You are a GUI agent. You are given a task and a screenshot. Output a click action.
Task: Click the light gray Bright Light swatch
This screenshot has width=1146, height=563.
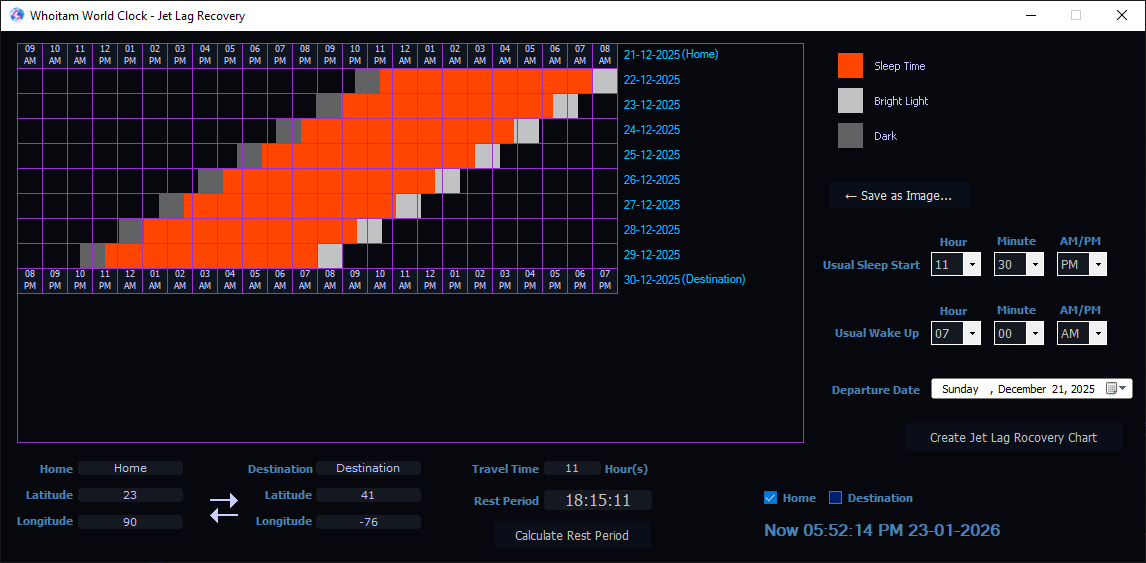click(x=850, y=101)
